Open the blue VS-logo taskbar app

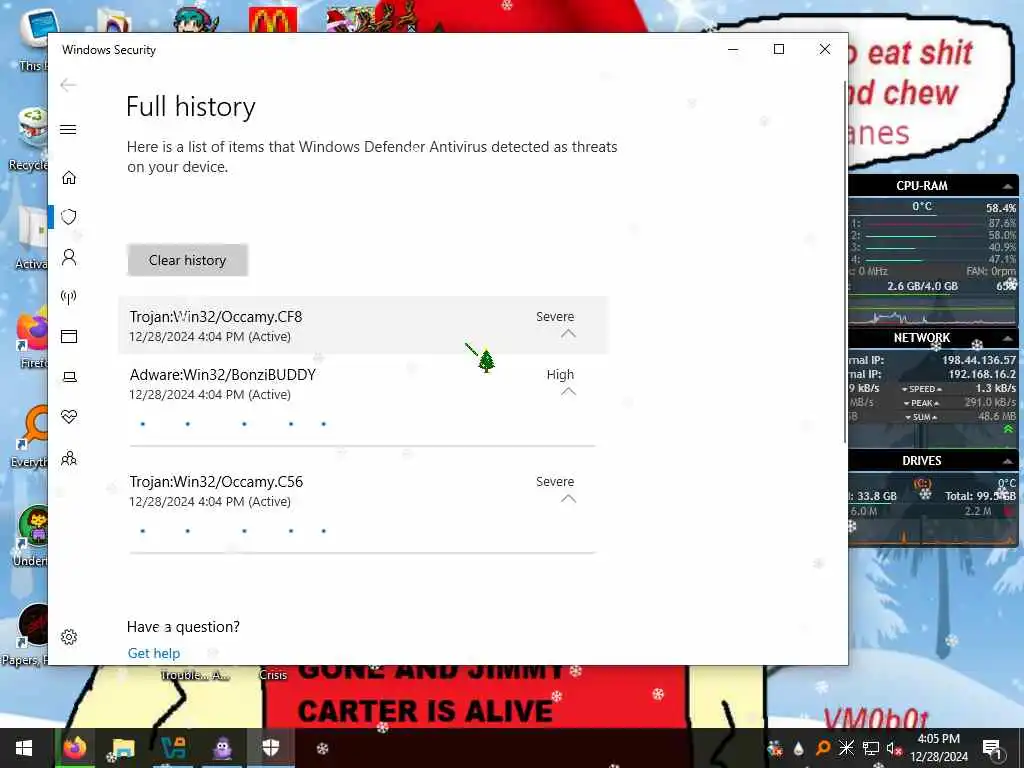tap(173, 748)
